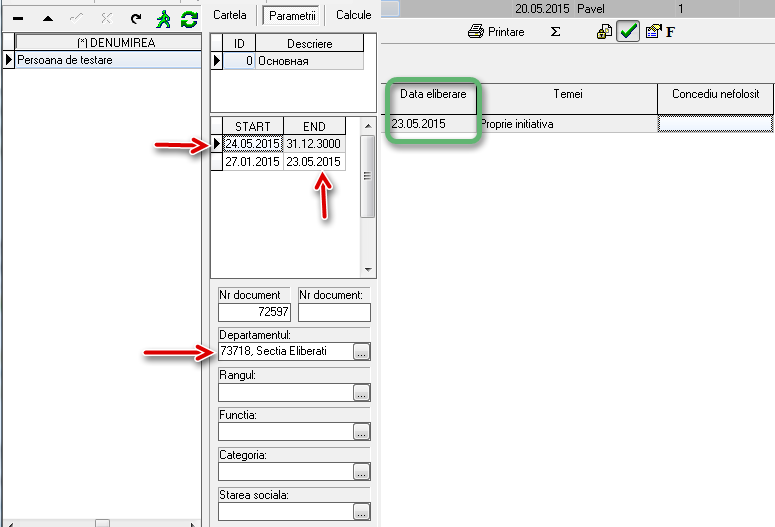Click the up-arrow edit record icon
Viewport: 775px width, 527px height.
(48, 19)
